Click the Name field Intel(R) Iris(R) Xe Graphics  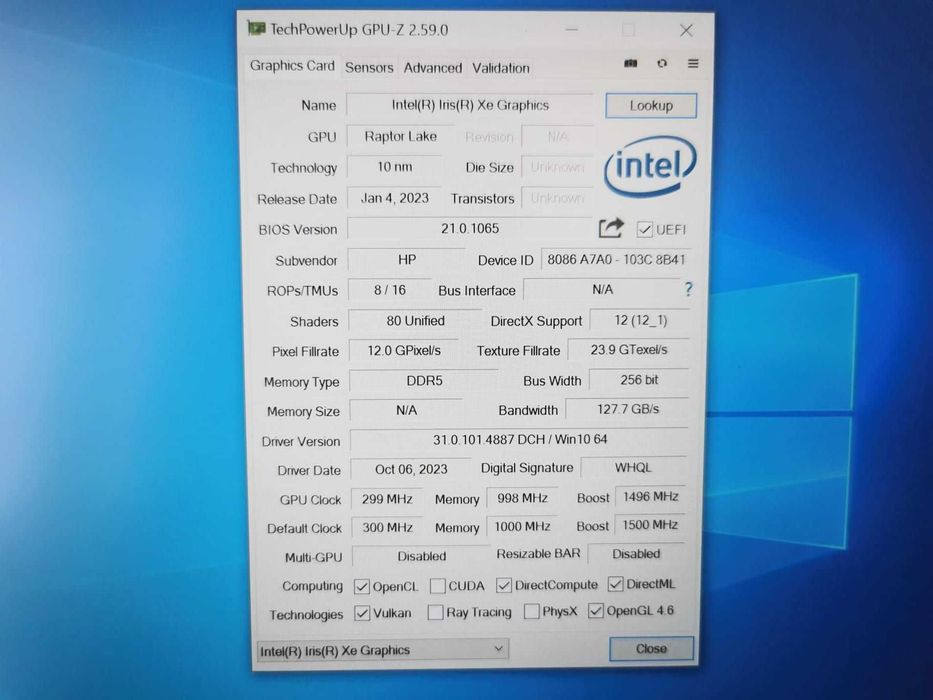point(469,105)
